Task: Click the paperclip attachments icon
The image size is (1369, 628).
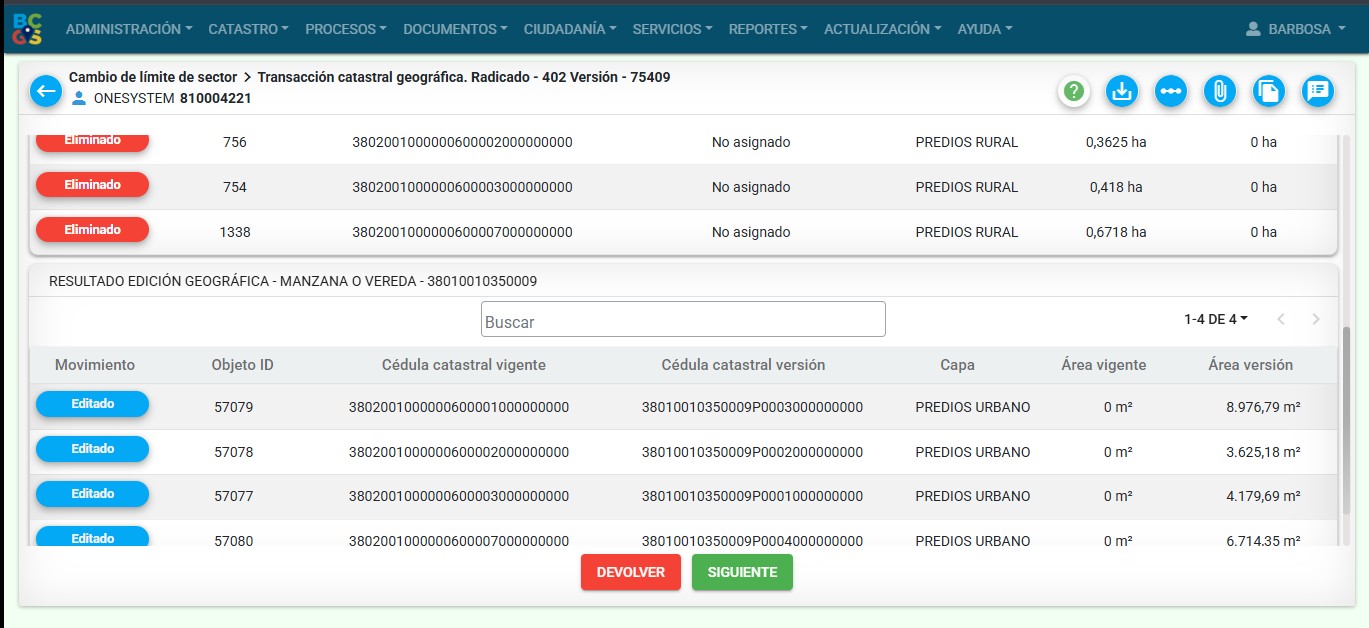Action: tap(1219, 92)
